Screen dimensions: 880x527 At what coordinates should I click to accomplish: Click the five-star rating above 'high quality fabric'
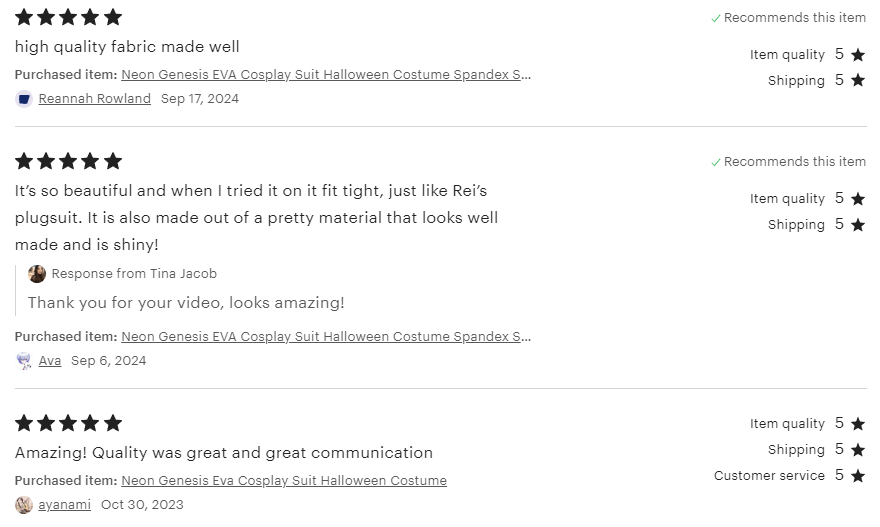coord(68,17)
